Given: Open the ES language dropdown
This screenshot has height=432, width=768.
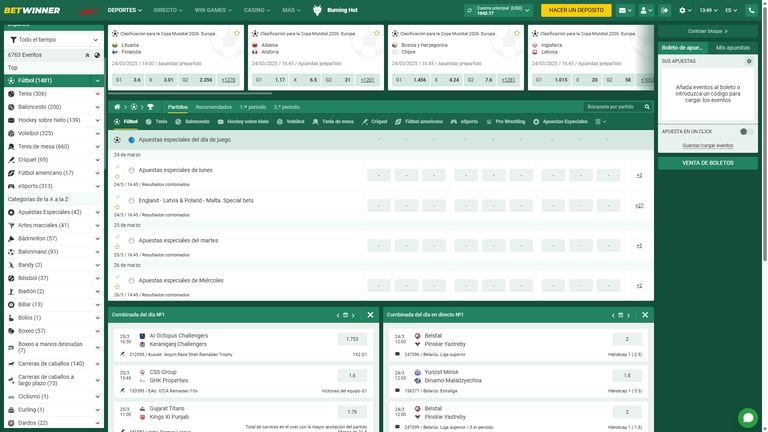Looking at the screenshot, I should coord(731,10).
